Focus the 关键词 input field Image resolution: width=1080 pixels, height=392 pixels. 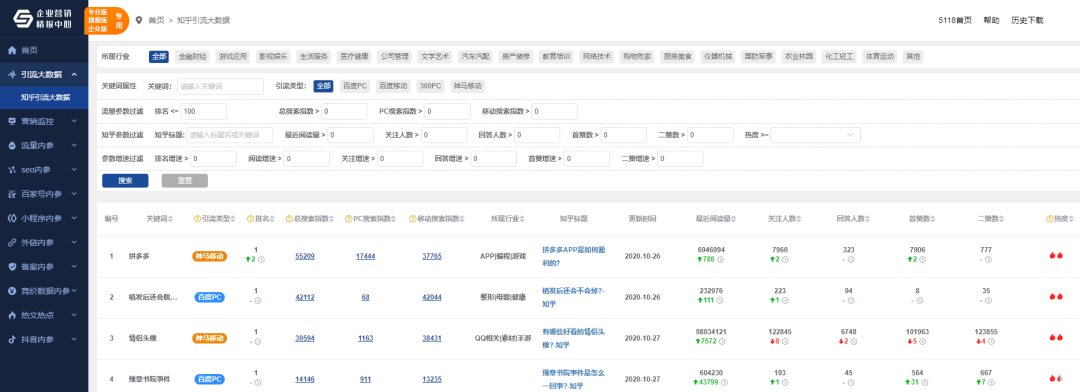click(x=220, y=86)
